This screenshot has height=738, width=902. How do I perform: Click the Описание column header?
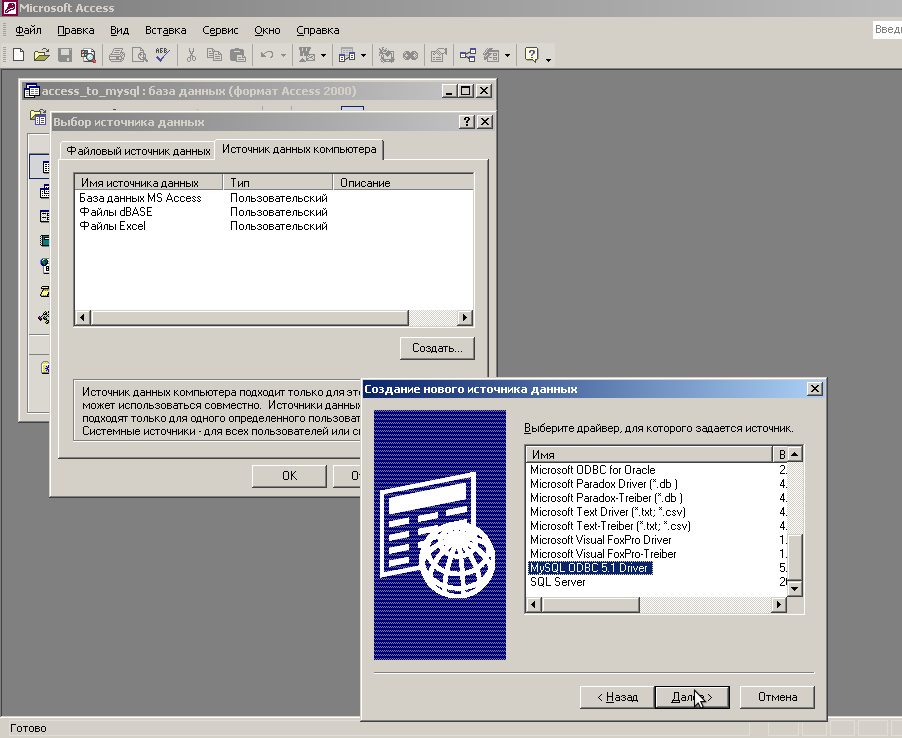tap(403, 182)
